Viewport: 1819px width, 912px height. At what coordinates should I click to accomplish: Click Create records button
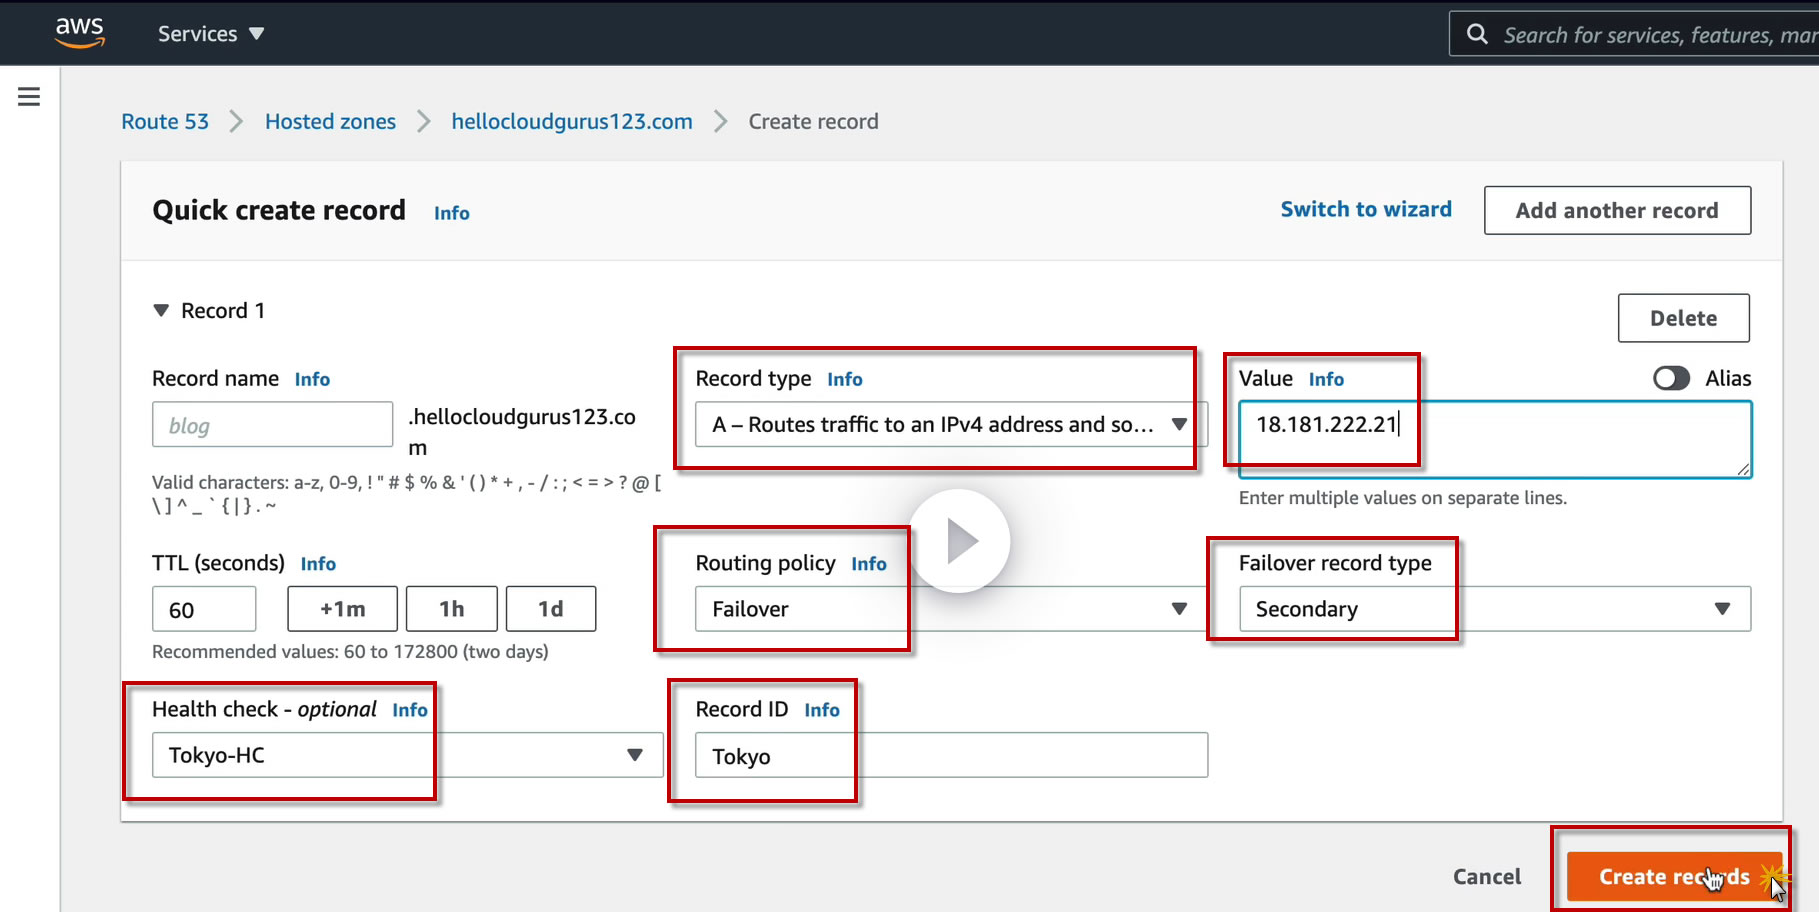[1673, 877]
